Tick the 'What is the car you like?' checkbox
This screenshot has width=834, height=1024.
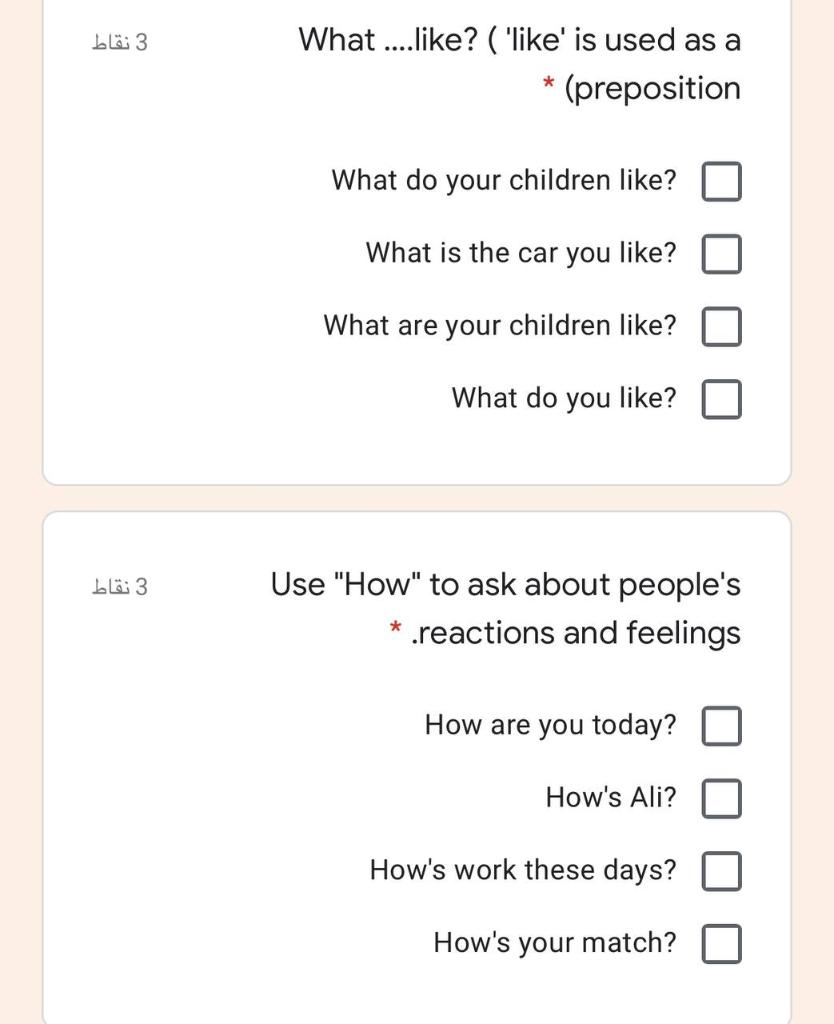(721, 253)
